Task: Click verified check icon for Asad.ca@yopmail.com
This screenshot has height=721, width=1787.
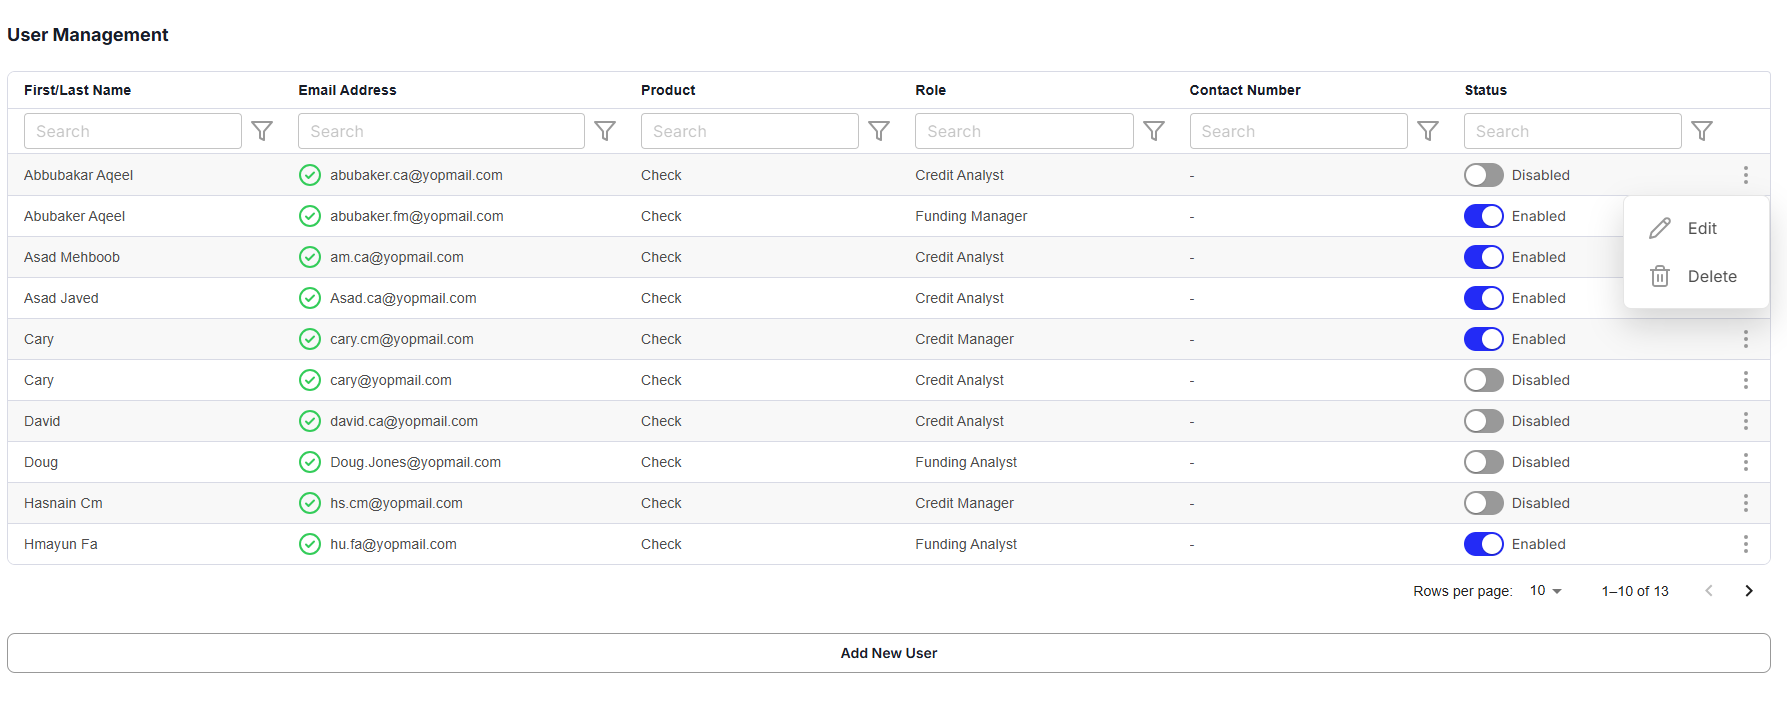Action: (x=310, y=298)
